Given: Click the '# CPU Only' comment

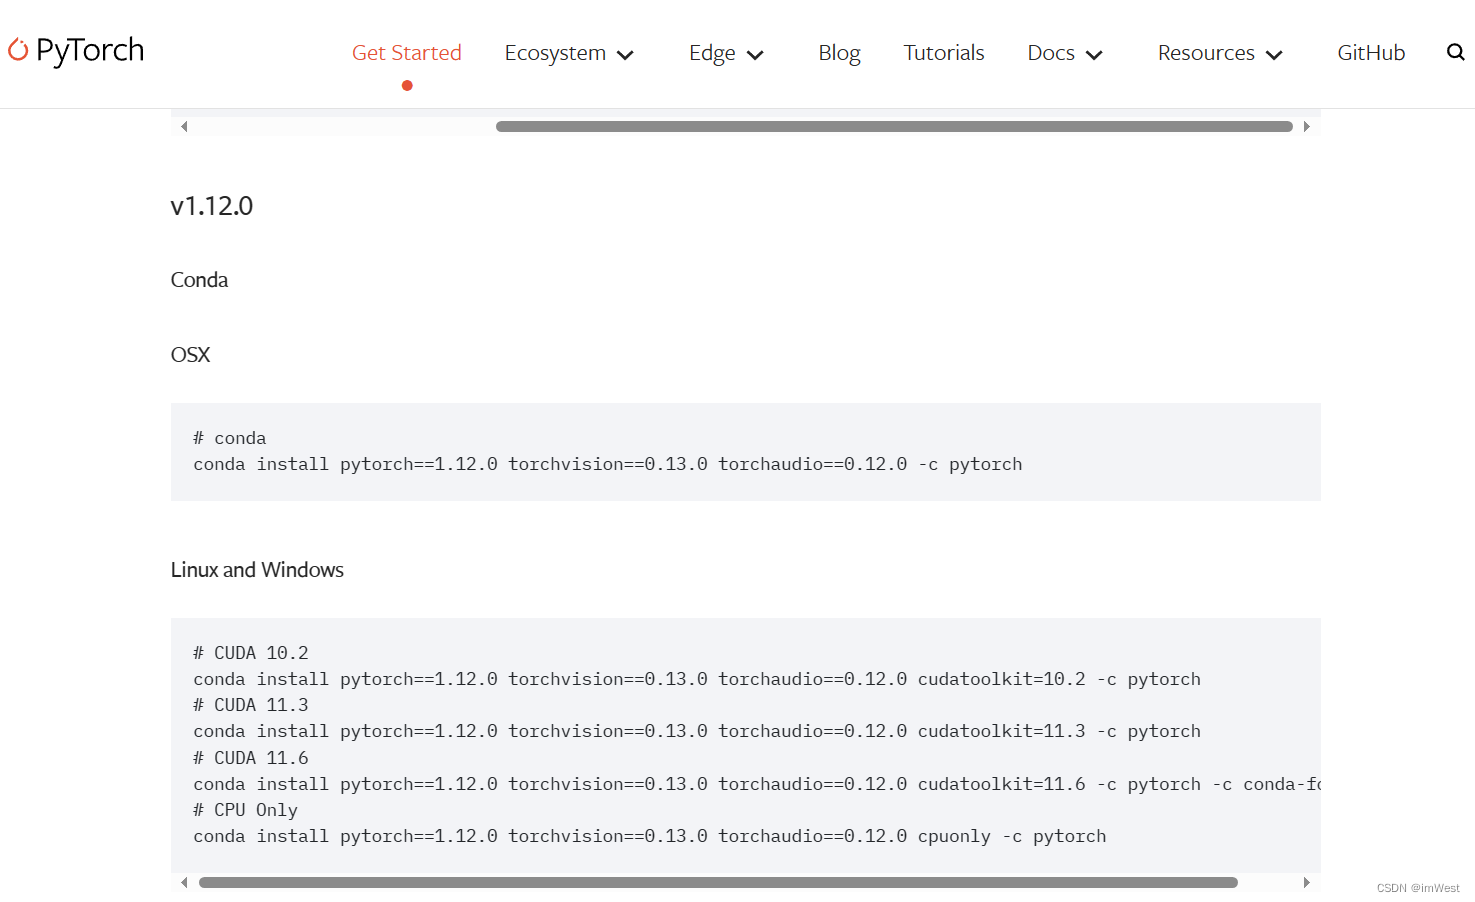Looking at the screenshot, I should [245, 810].
